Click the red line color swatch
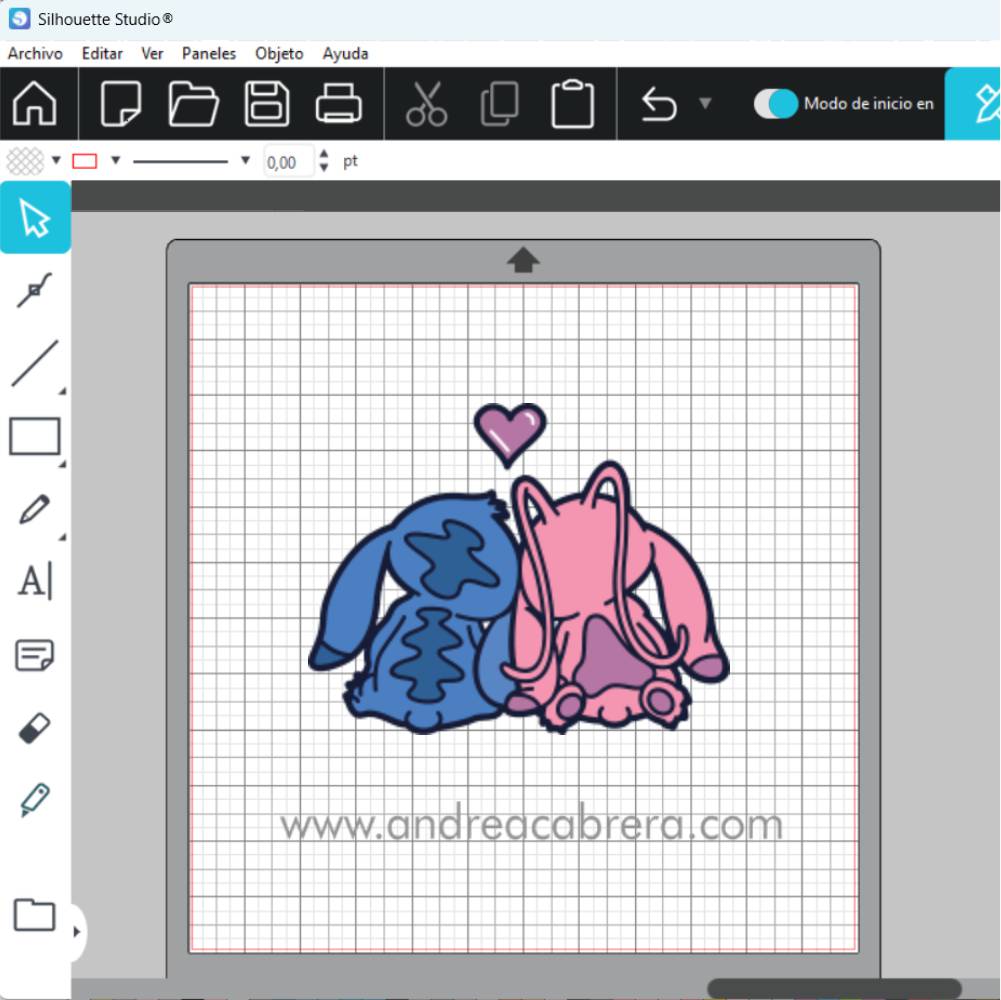The width and height of the screenshot is (1001, 1000). pos(85,161)
